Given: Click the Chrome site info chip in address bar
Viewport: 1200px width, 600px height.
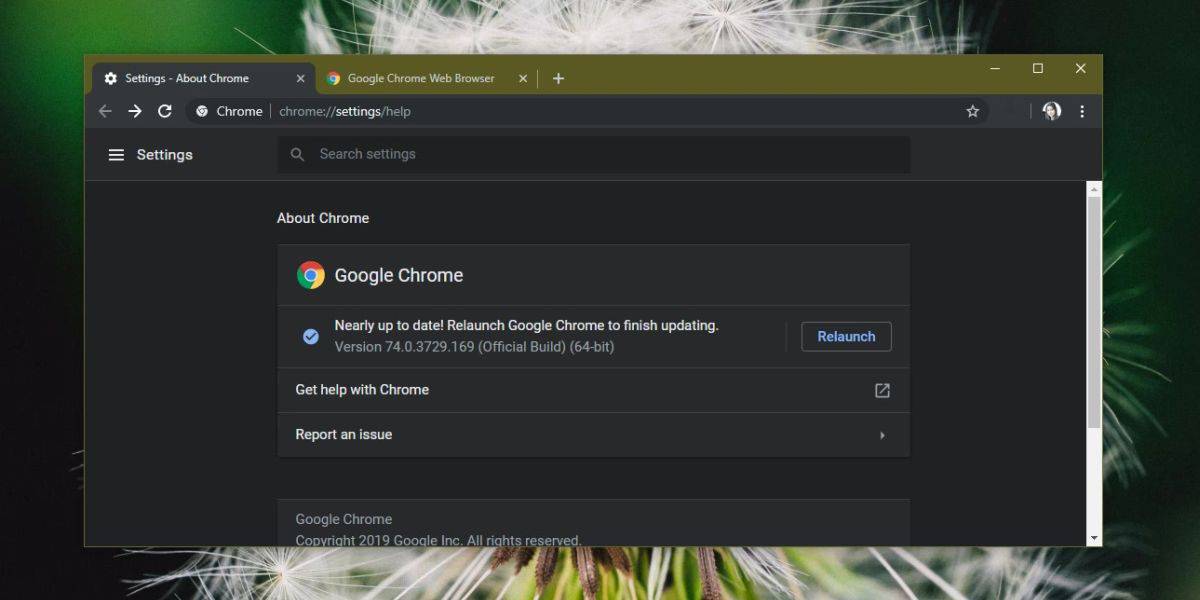Looking at the screenshot, I should pyautogui.click(x=229, y=111).
